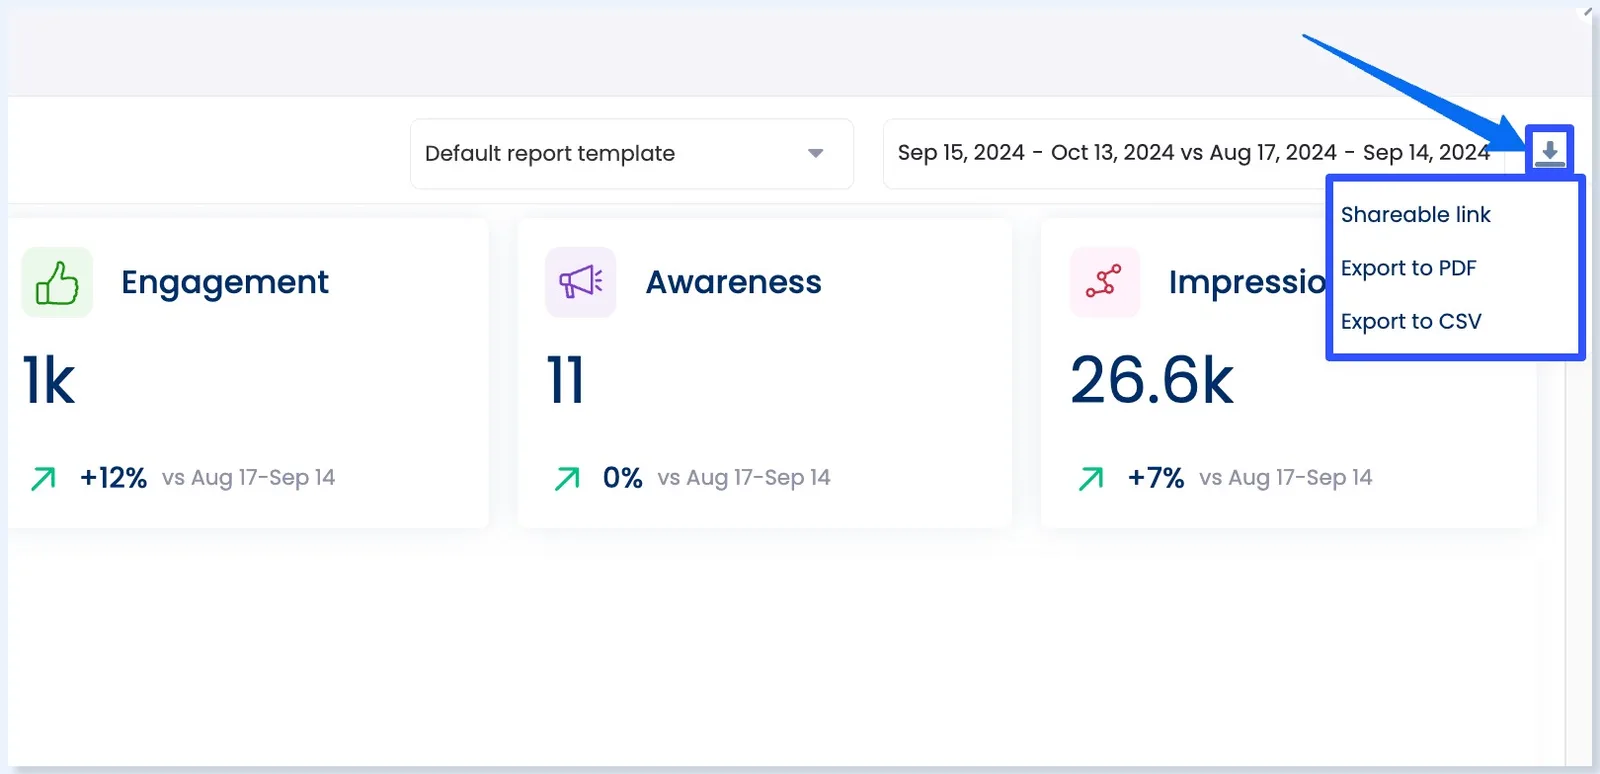Open the date range comparison picker
This screenshot has width=1600, height=774.
1192,153
